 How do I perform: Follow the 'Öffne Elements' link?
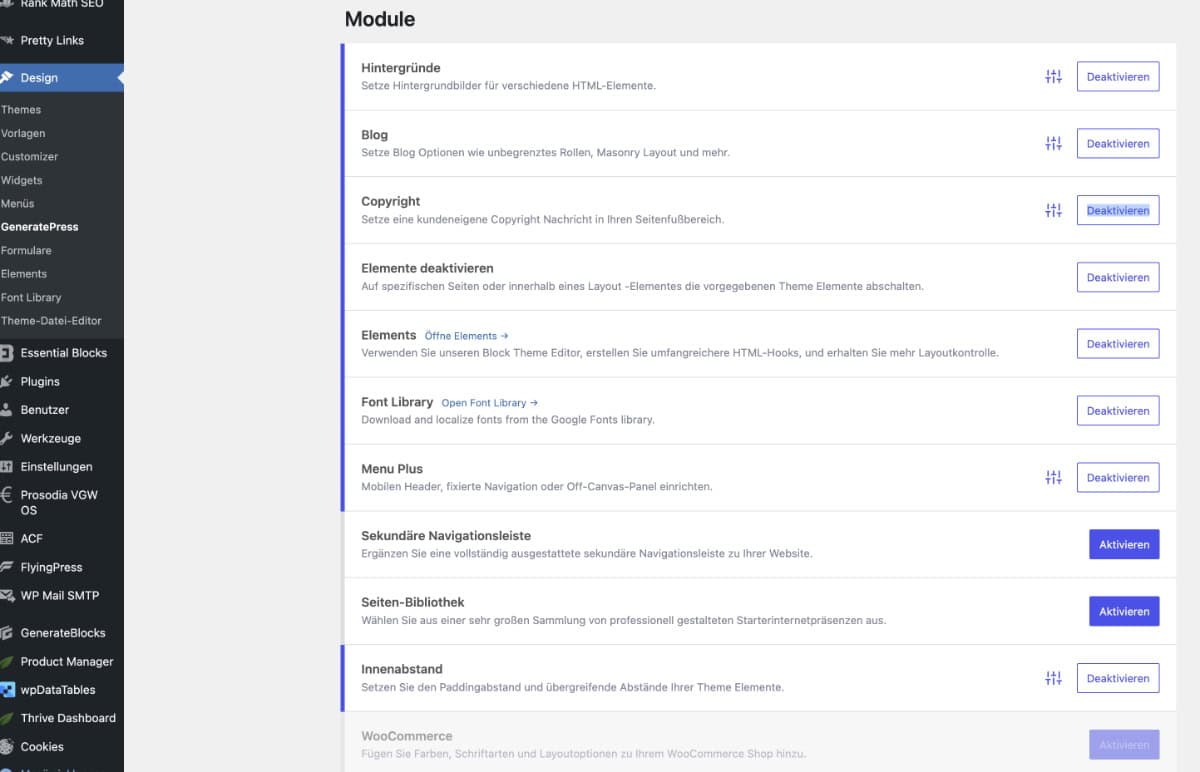466,336
